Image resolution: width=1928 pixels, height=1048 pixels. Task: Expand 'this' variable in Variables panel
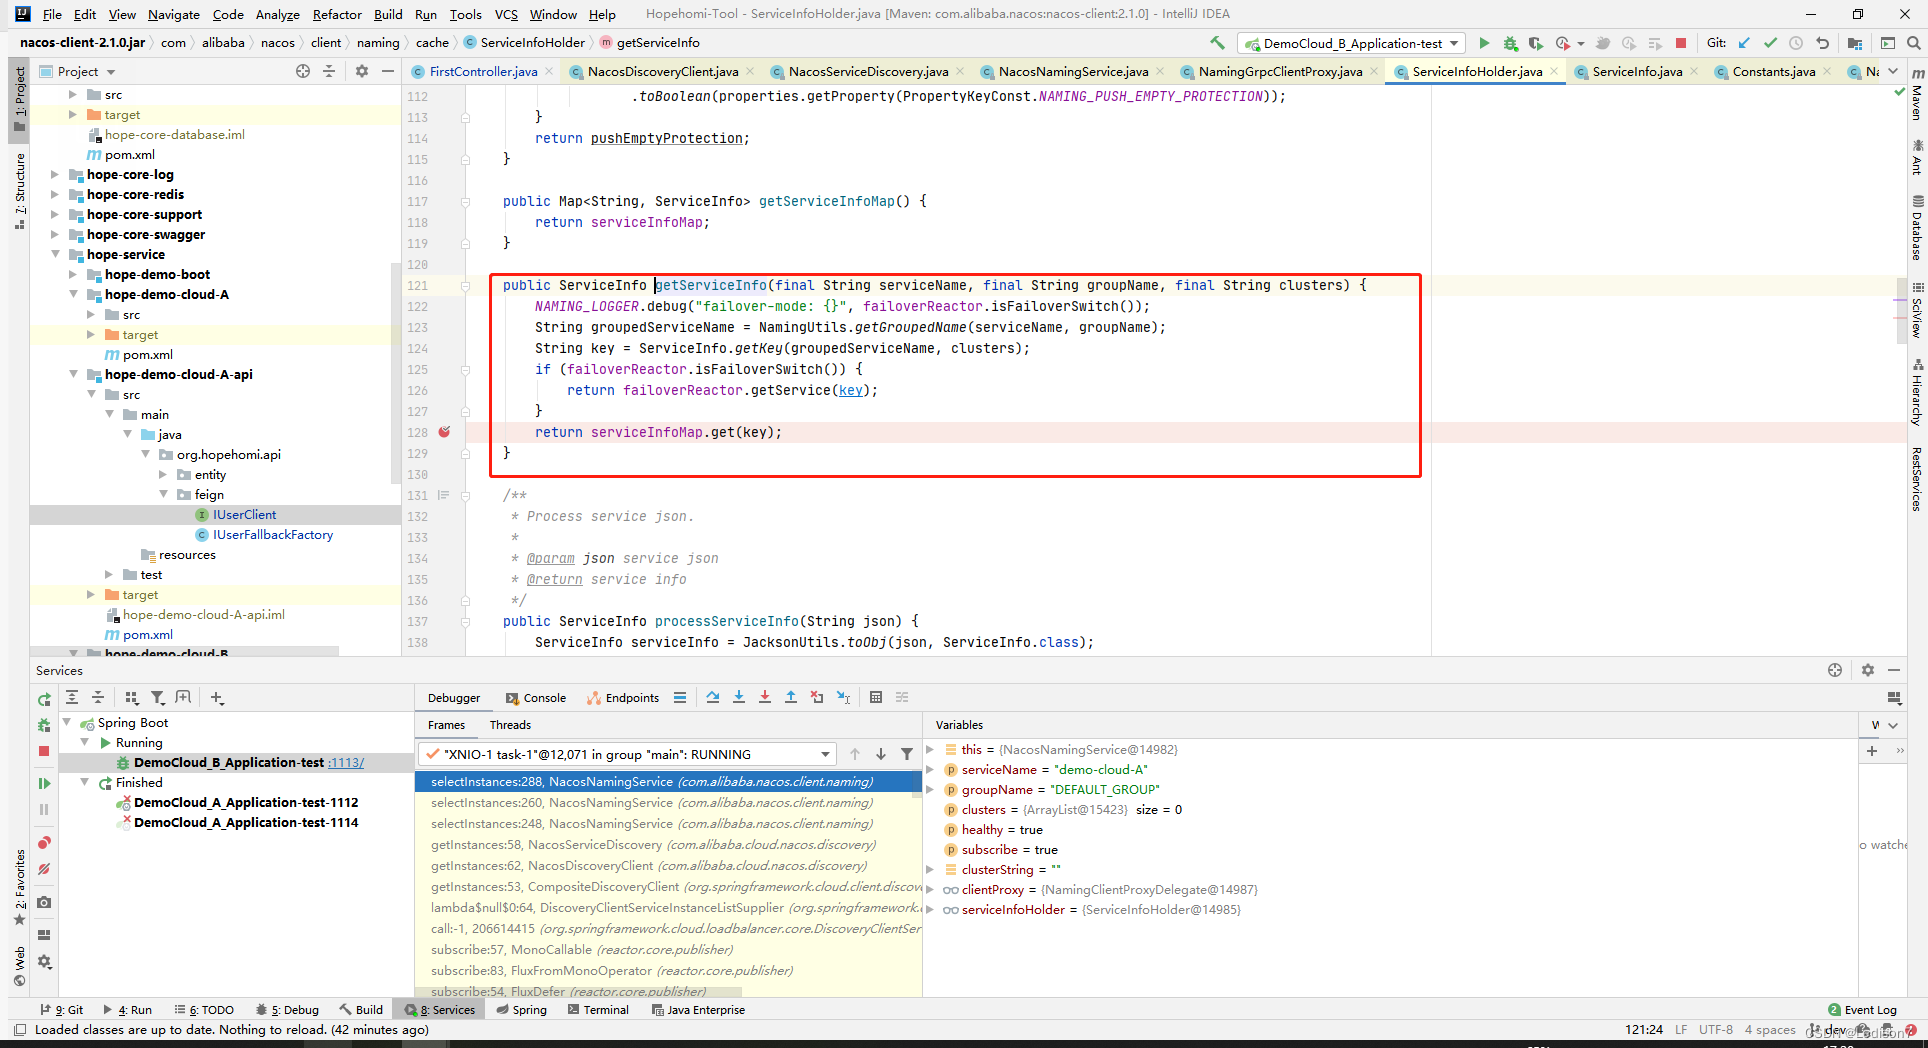point(930,749)
